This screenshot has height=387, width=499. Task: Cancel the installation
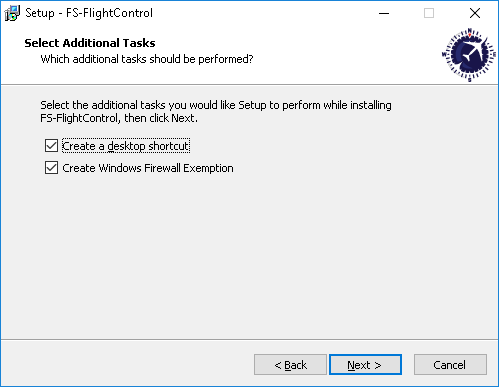coord(450,365)
